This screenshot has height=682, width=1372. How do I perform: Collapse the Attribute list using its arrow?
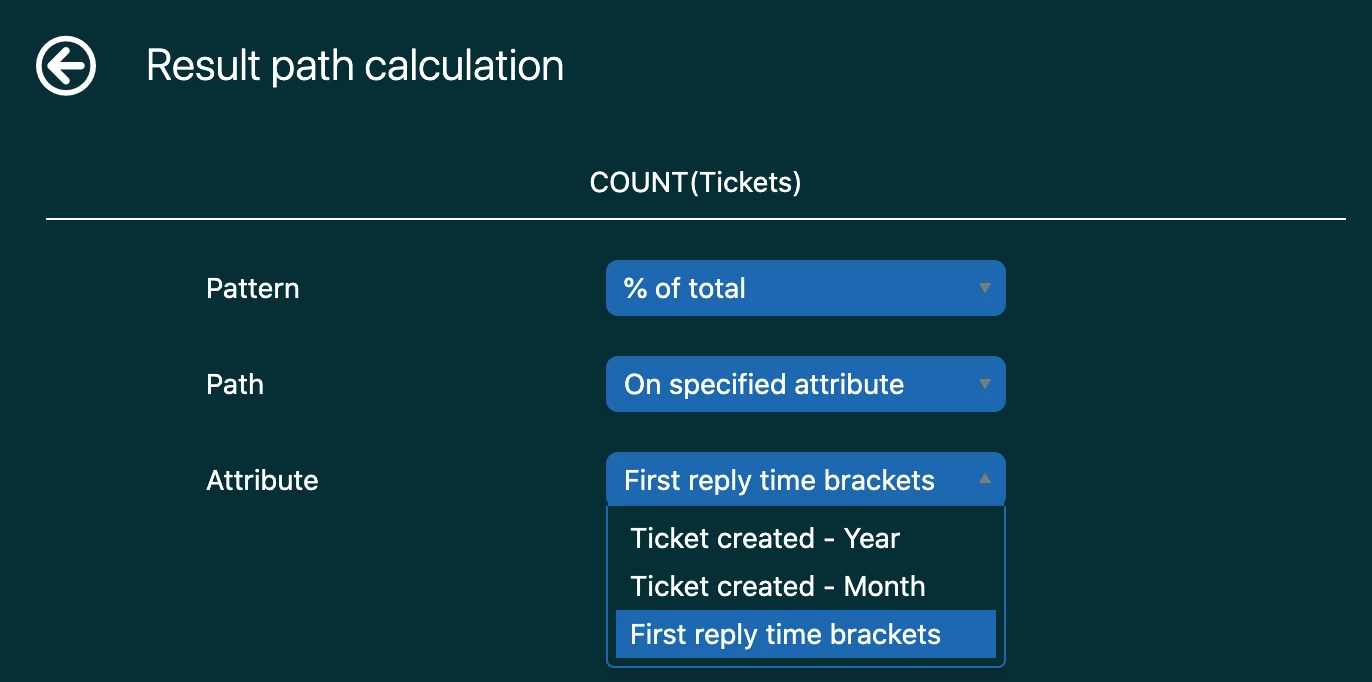click(x=984, y=480)
